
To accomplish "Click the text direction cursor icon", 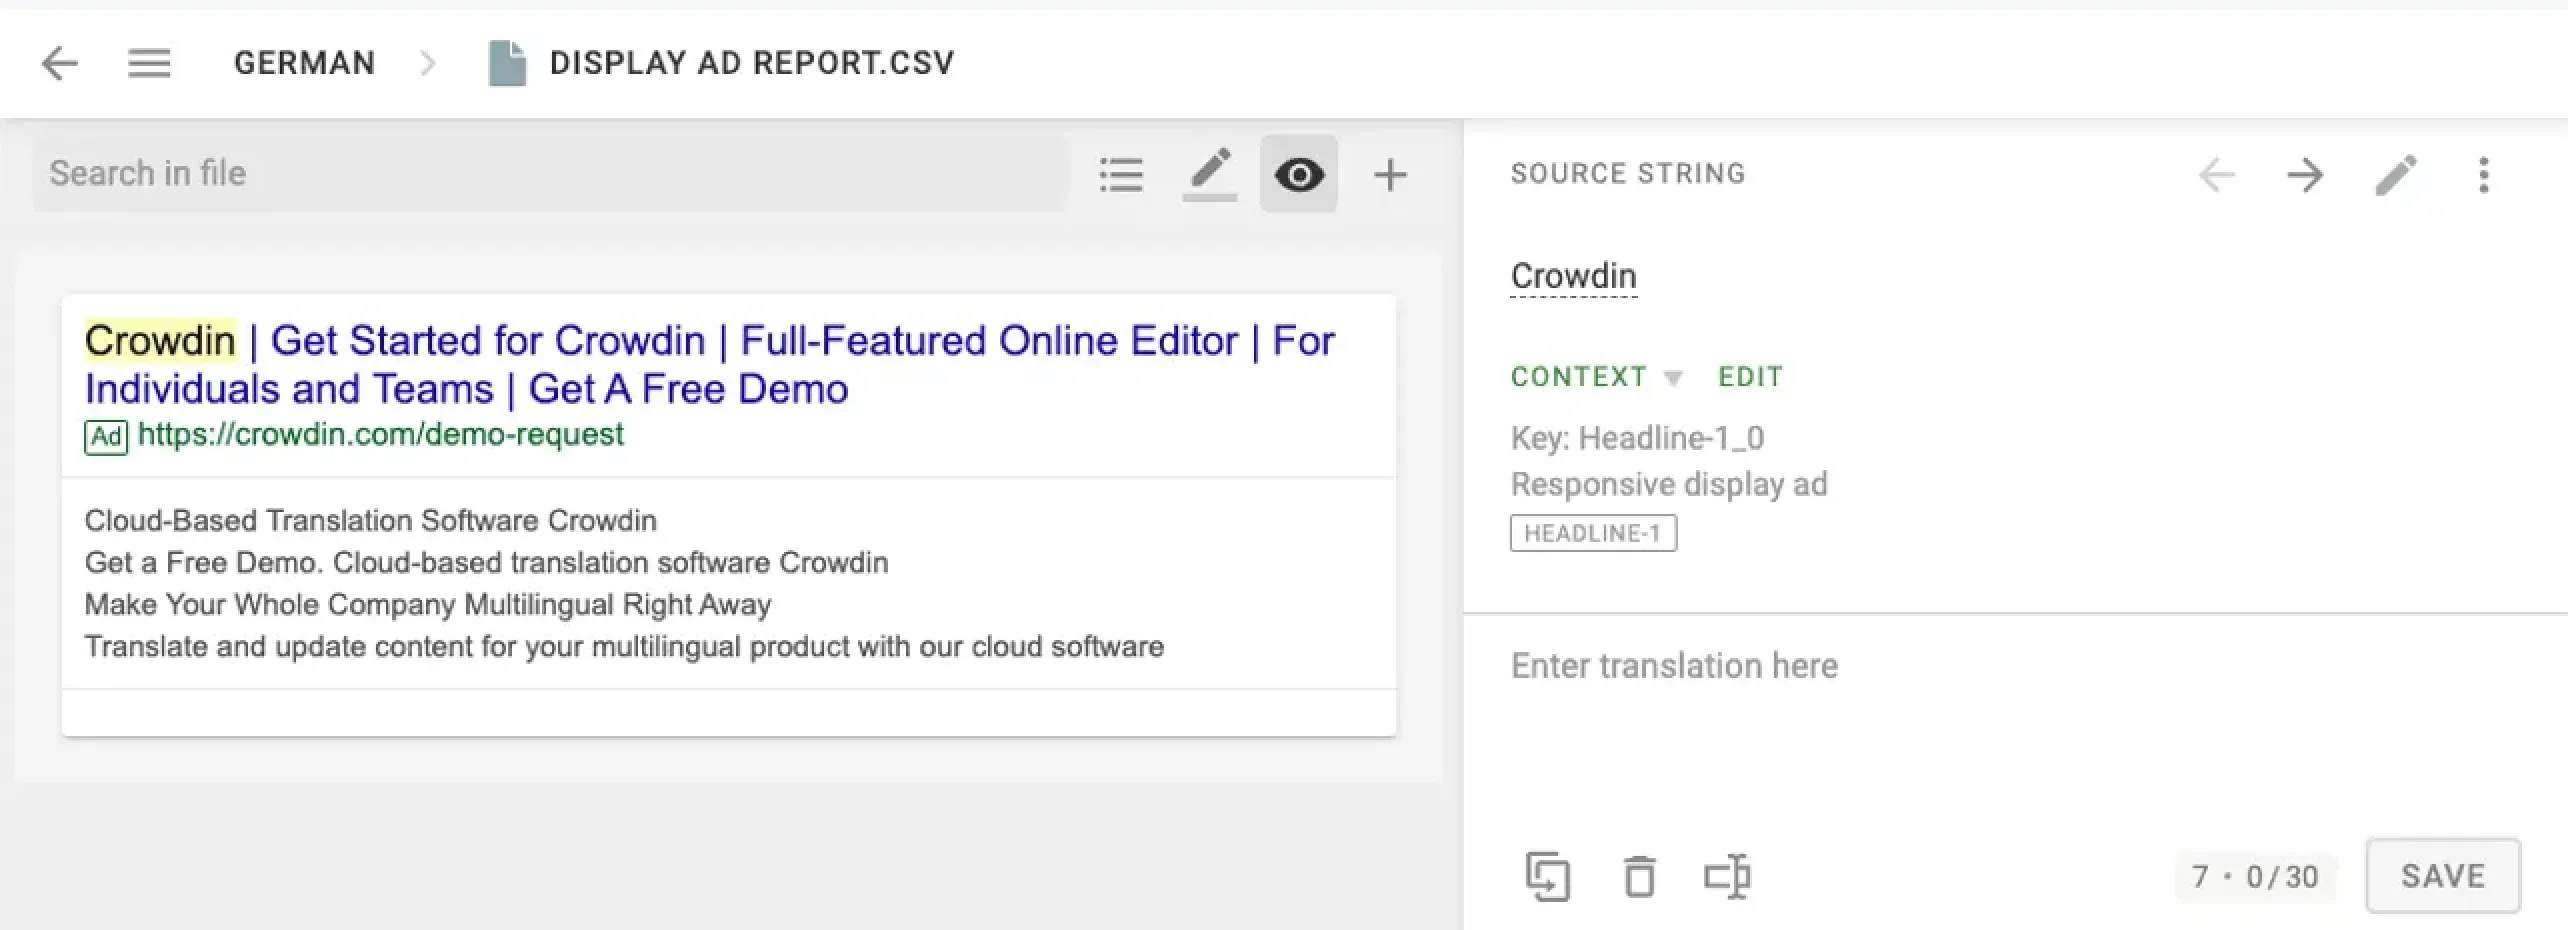I will [1727, 877].
